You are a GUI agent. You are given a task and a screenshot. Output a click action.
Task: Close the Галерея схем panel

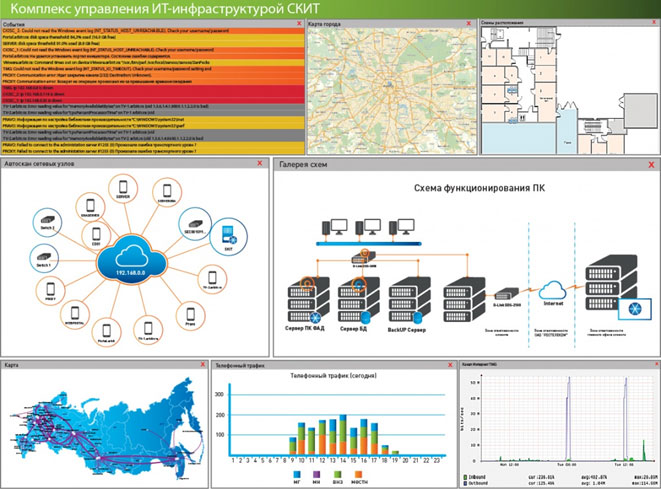point(650,163)
